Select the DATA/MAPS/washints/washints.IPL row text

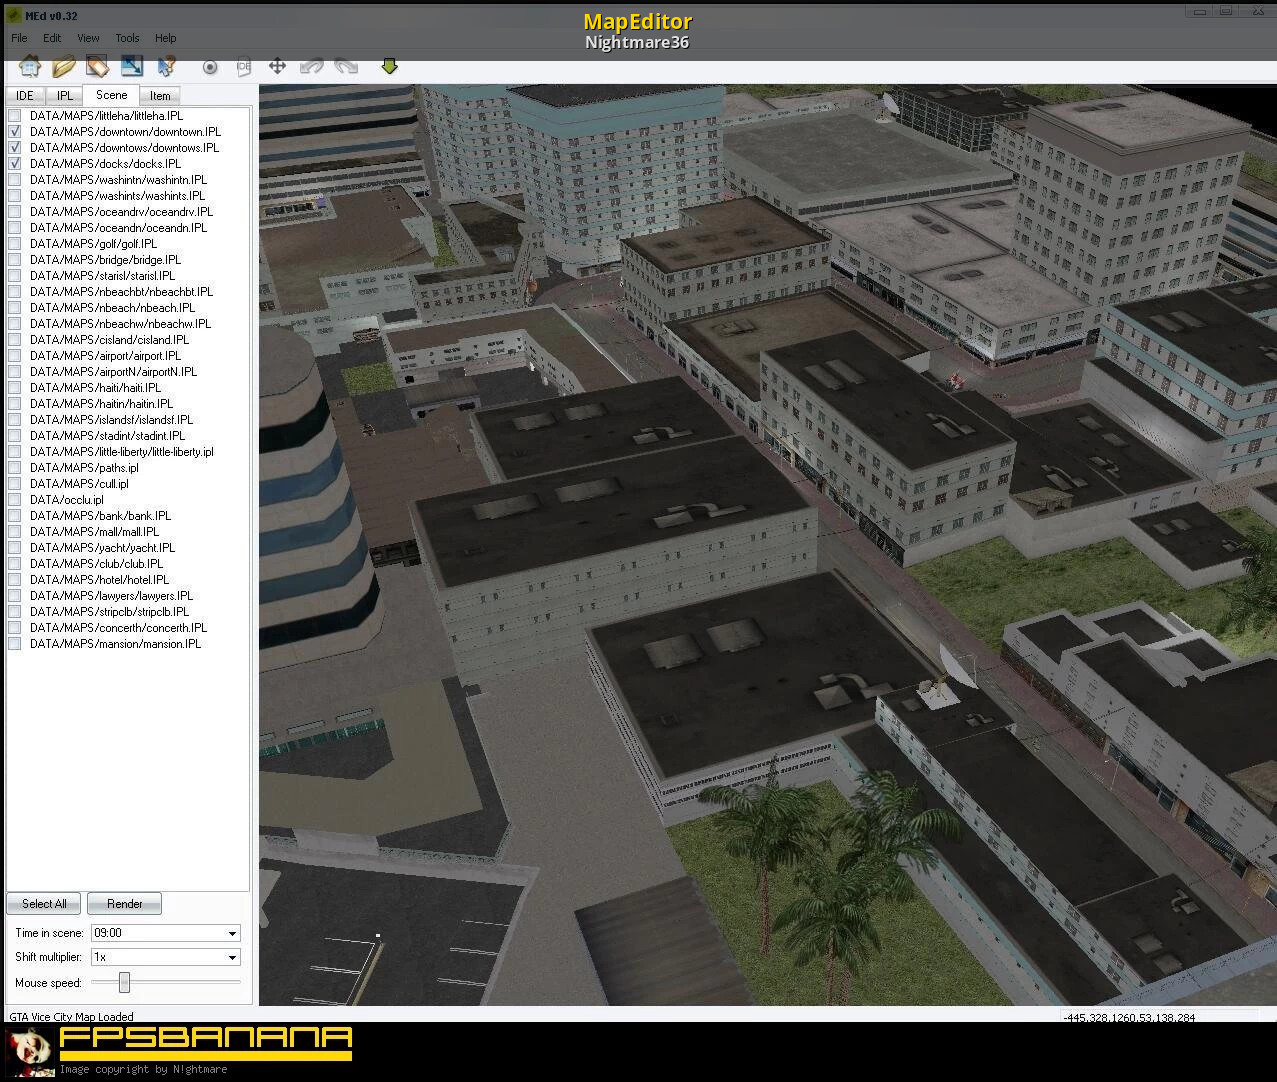117,196
